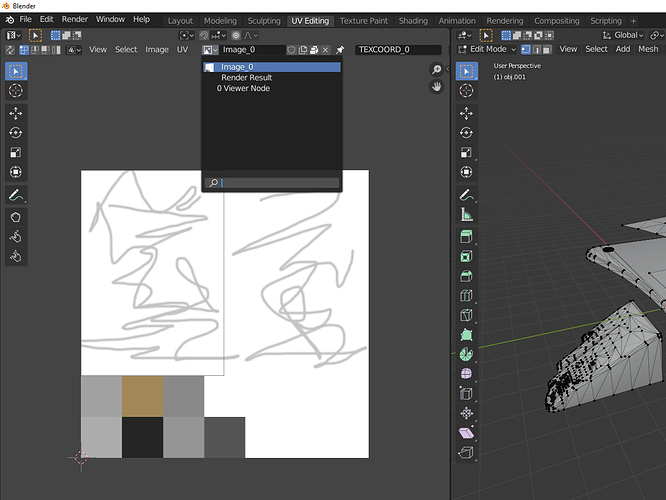
Task: Select the Knife tool
Action: point(466,315)
